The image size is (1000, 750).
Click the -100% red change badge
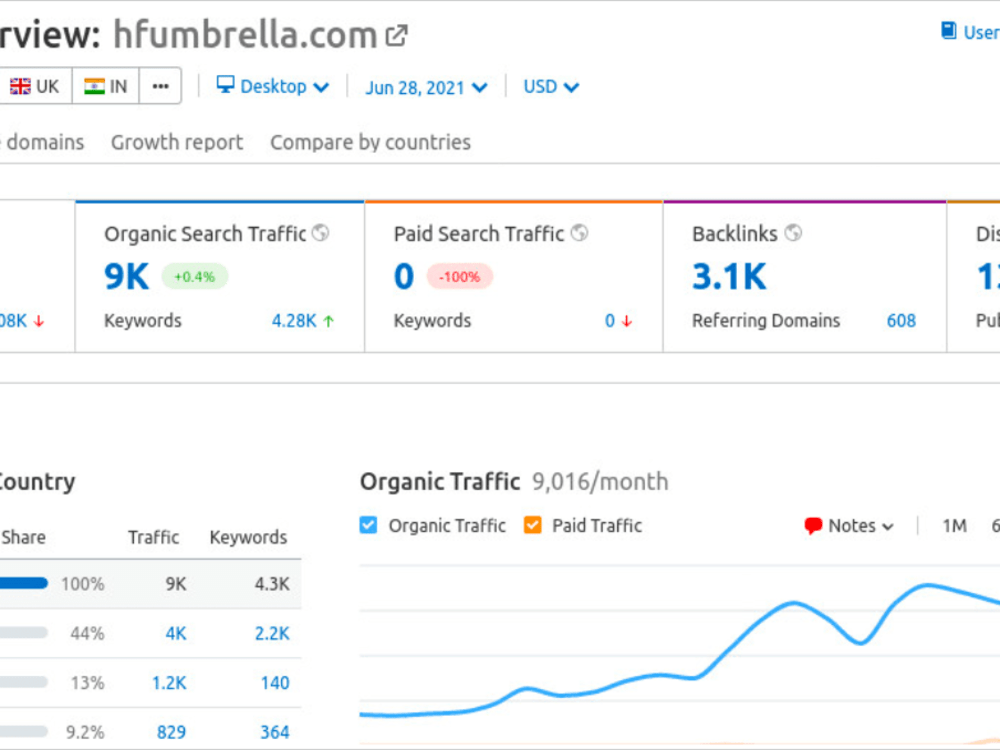click(459, 277)
